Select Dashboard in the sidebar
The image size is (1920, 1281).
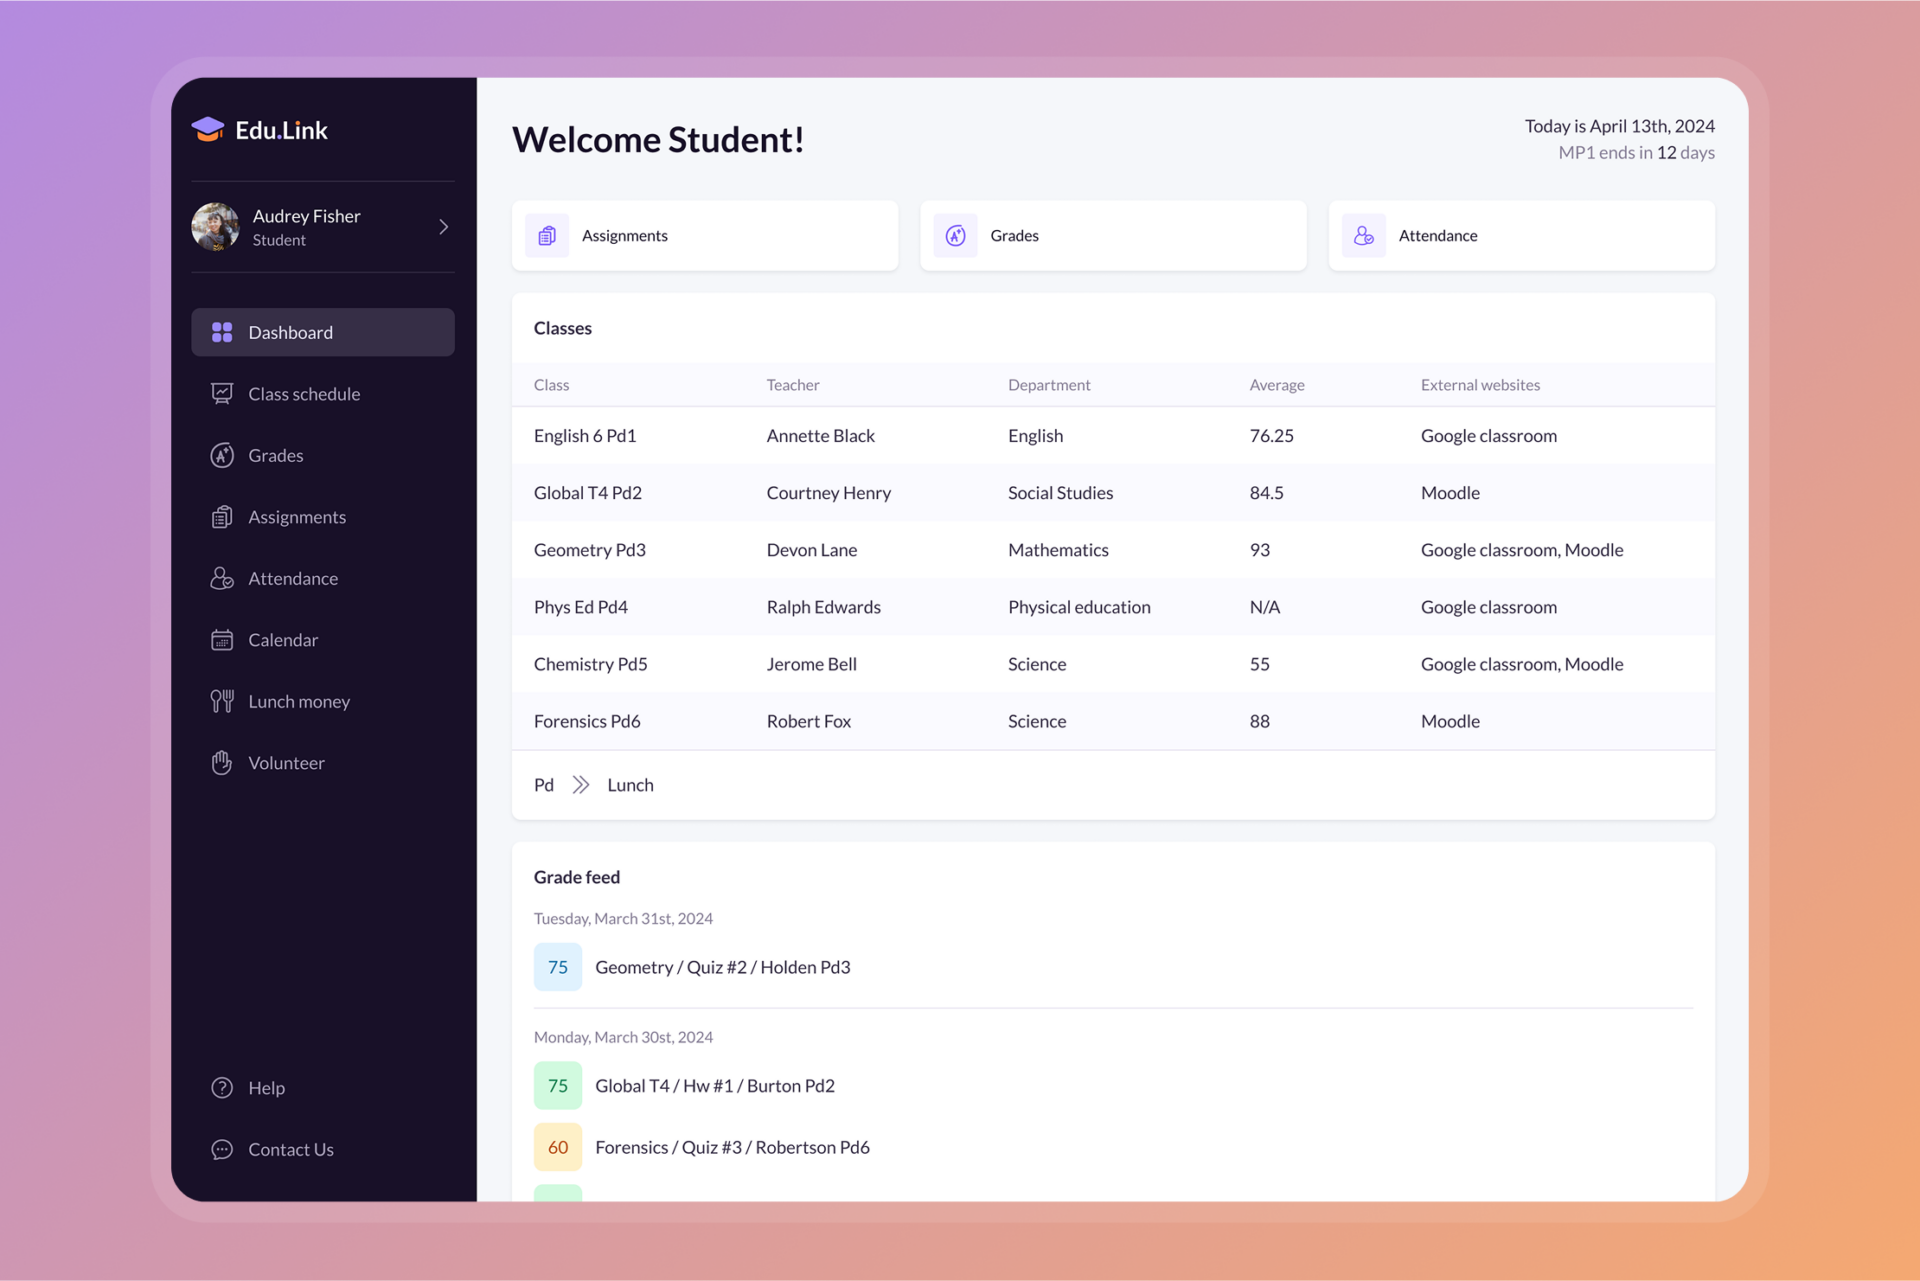[x=322, y=332]
